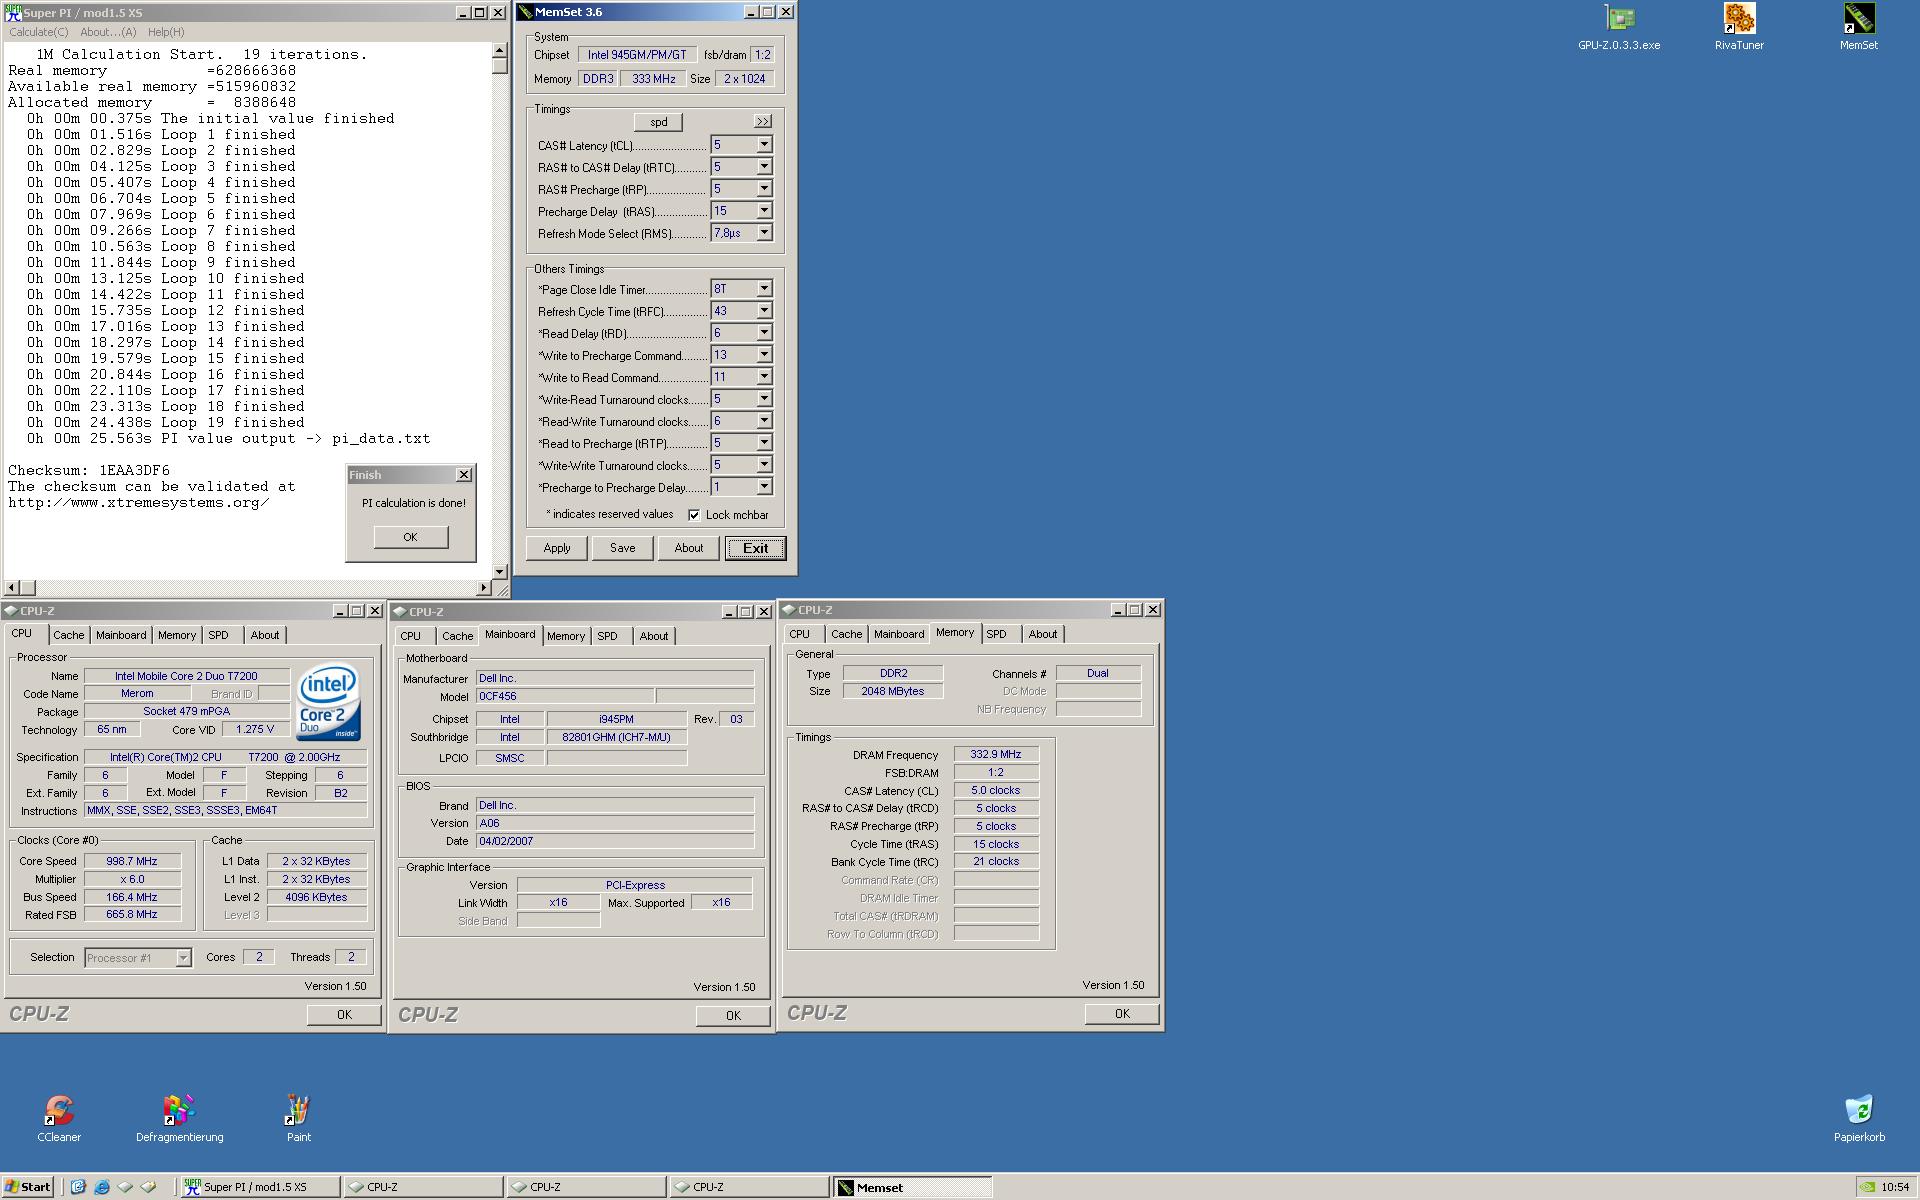Viewport: 1920px width, 1200px height.
Task: Click the Start button
Action: click(x=27, y=1187)
